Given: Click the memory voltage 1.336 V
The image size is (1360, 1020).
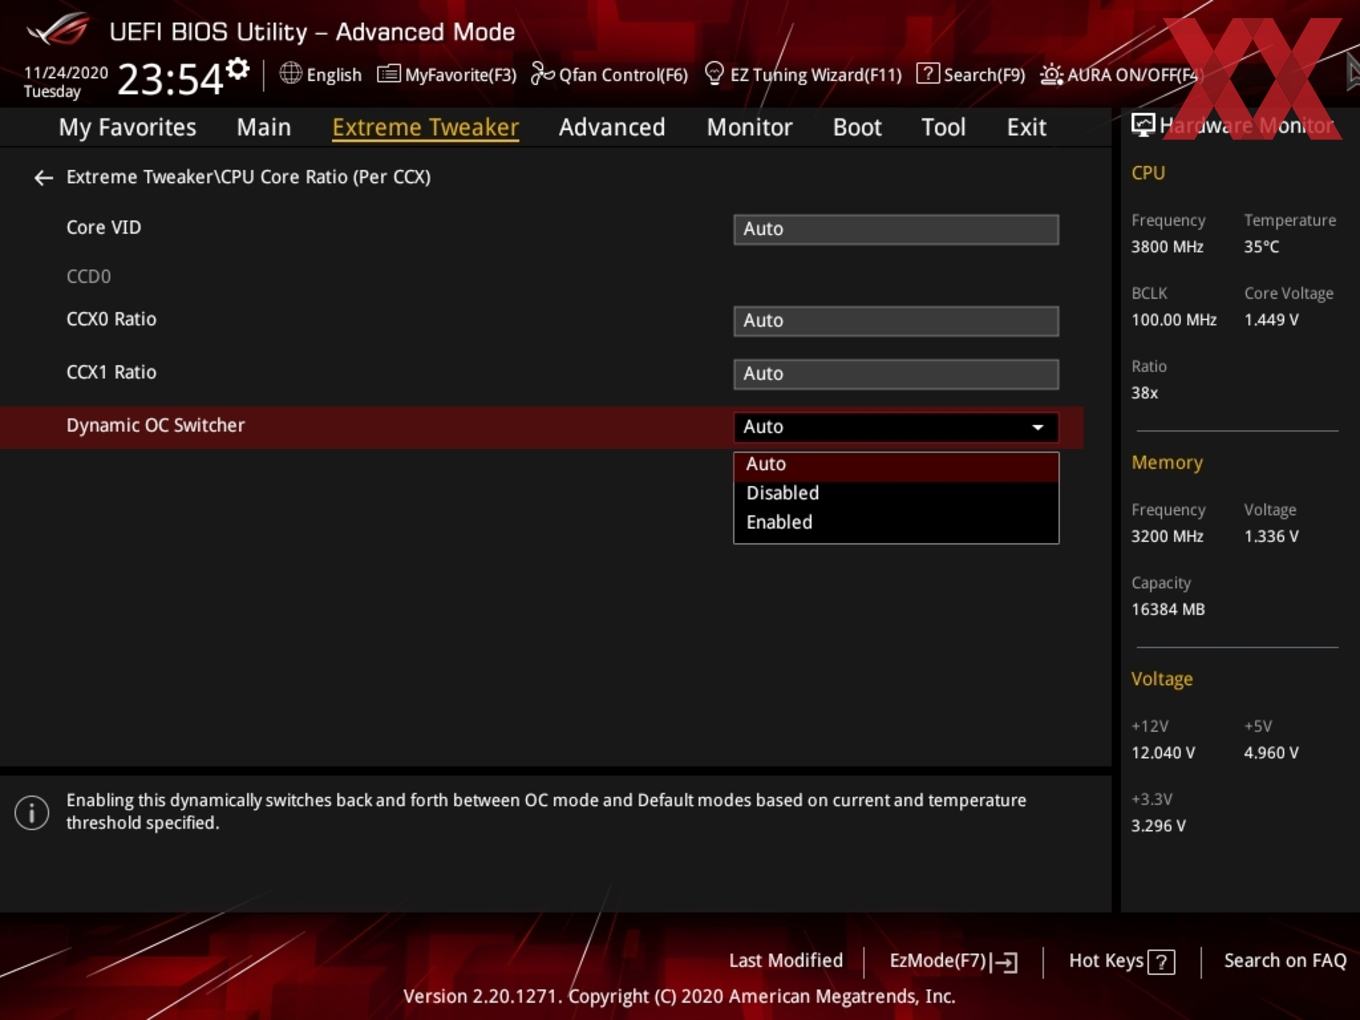Looking at the screenshot, I should pyautogui.click(x=1271, y=536).
